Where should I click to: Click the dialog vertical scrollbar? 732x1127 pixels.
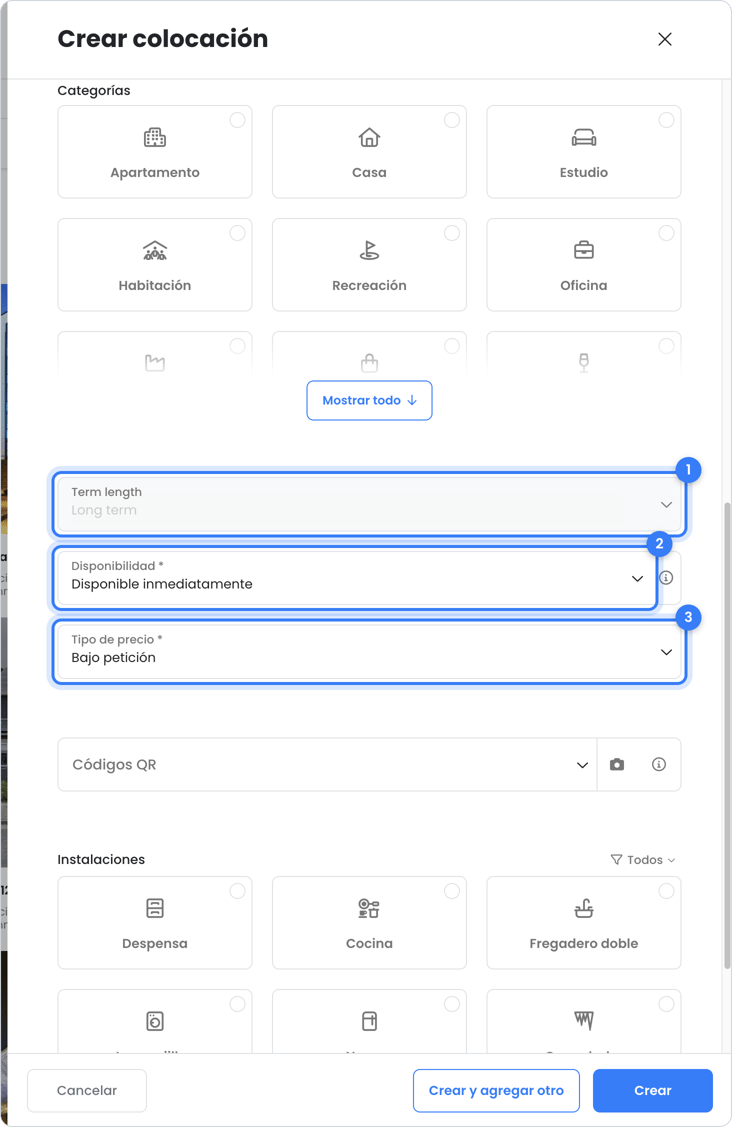727,735
